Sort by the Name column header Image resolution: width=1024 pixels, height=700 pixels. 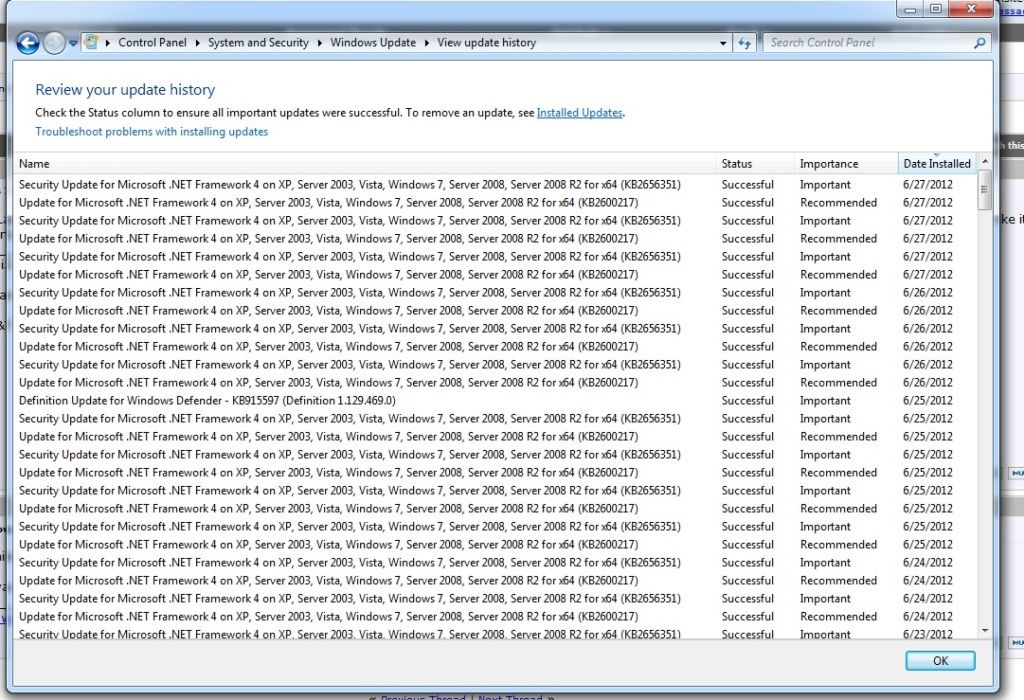pyautogui.click(x=364, y=164)
